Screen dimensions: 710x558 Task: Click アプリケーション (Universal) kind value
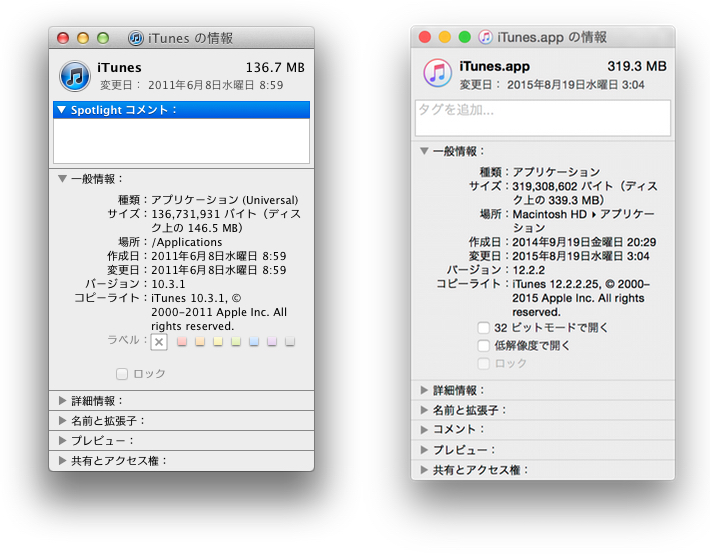coord(225,200)
